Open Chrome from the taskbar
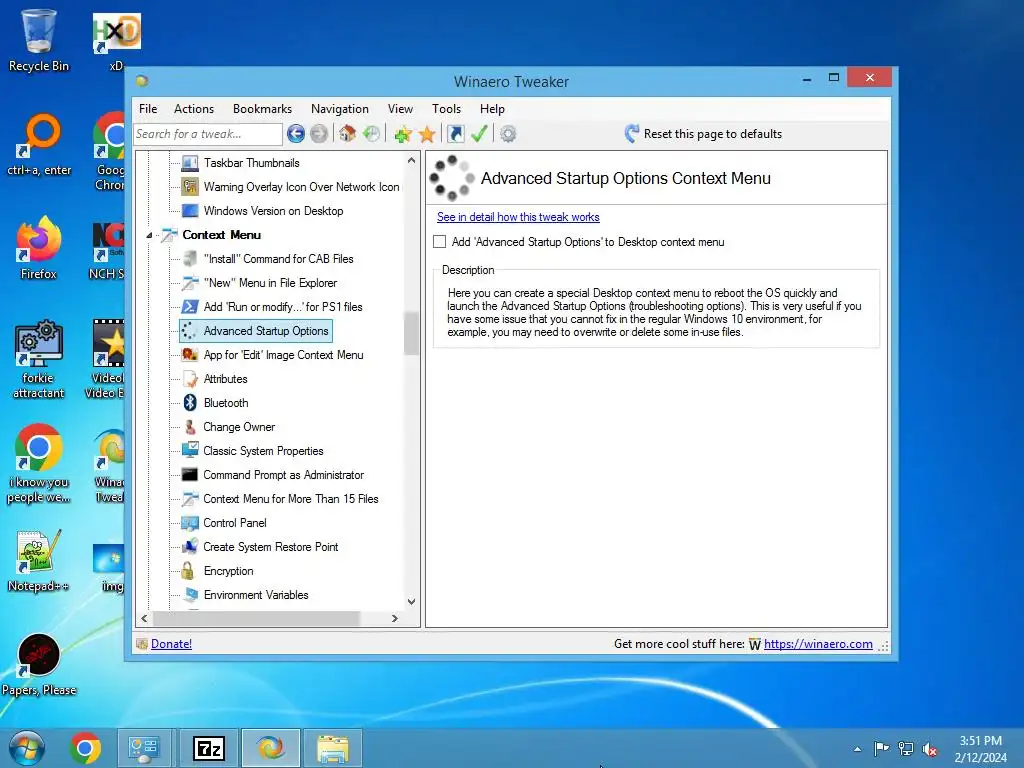 click(x=86, y=748)
